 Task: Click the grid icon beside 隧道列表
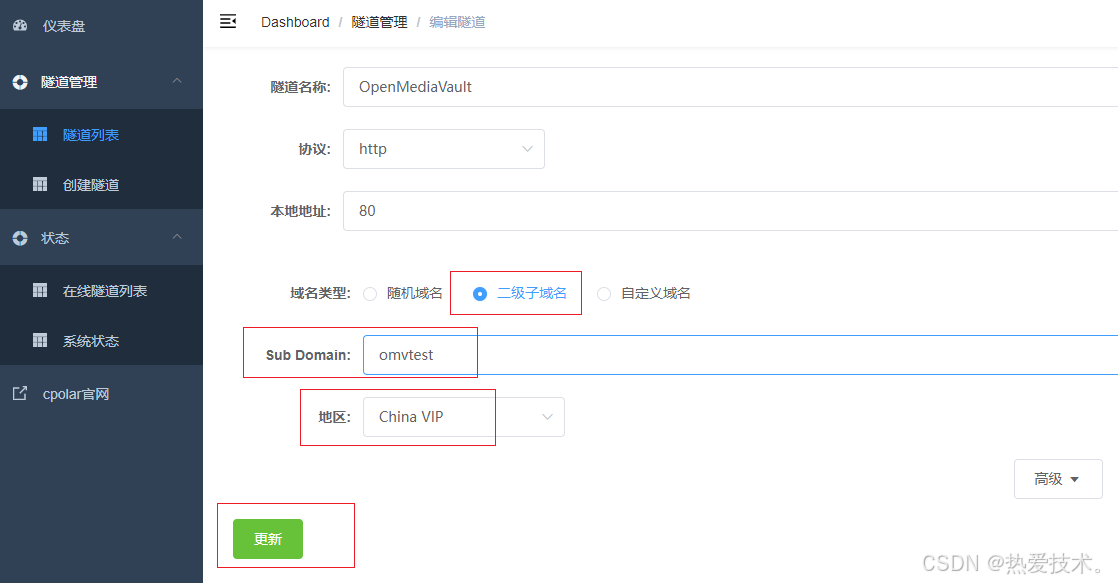[x=40, y=134]
